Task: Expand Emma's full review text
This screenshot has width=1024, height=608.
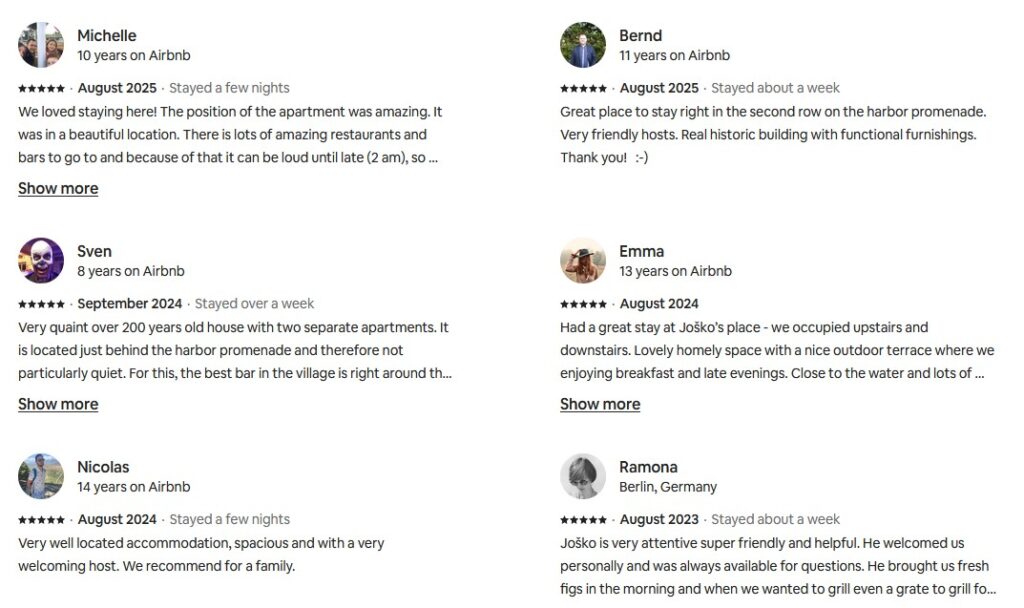Action: coord(600,404)
